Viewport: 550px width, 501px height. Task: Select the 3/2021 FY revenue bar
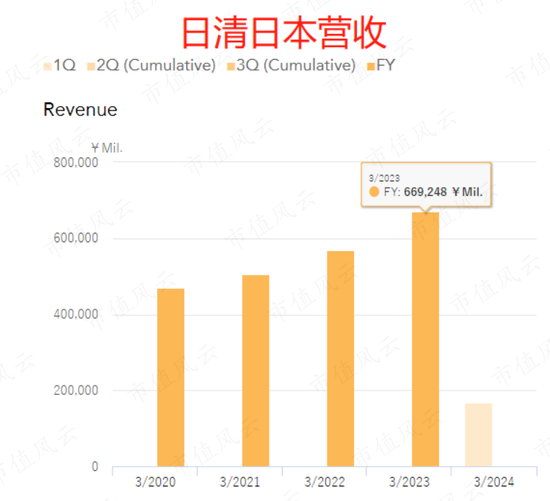coord(256,370)
